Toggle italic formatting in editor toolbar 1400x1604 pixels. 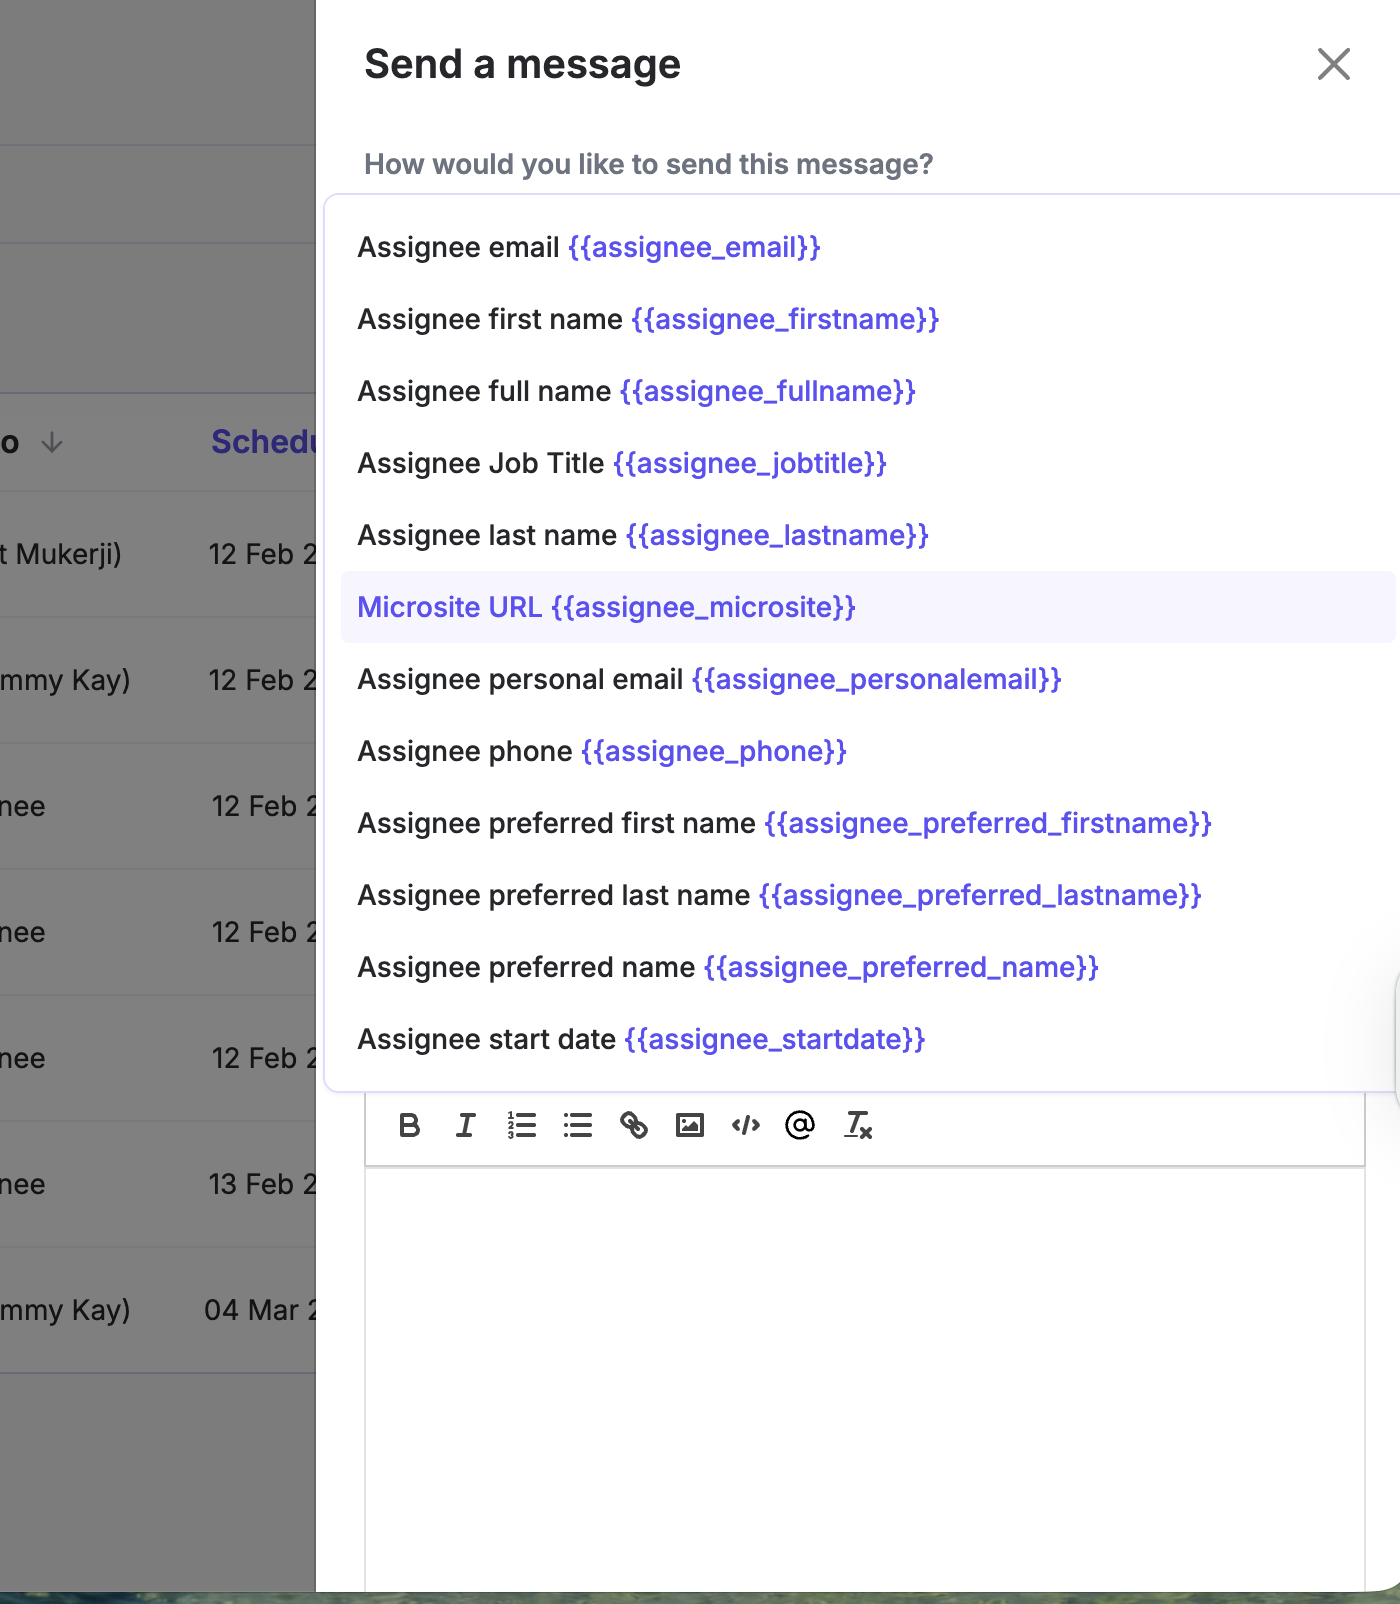[x=465, y=1126]
